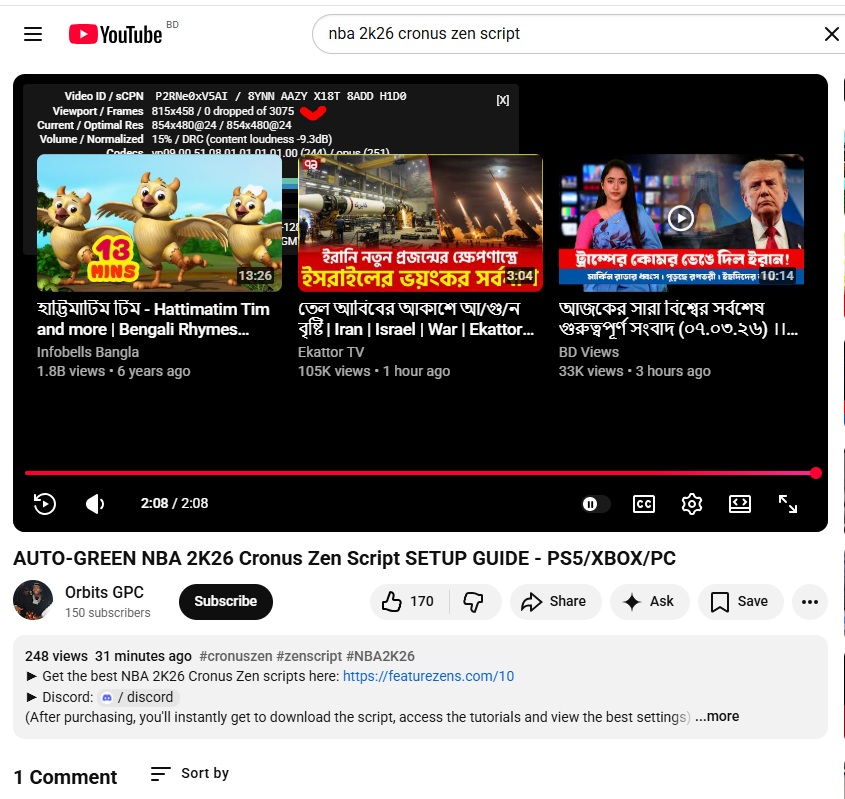Screen dimensions: 845x799
Task: Open Sort by comments dropdown
Action: click(190, 774)
